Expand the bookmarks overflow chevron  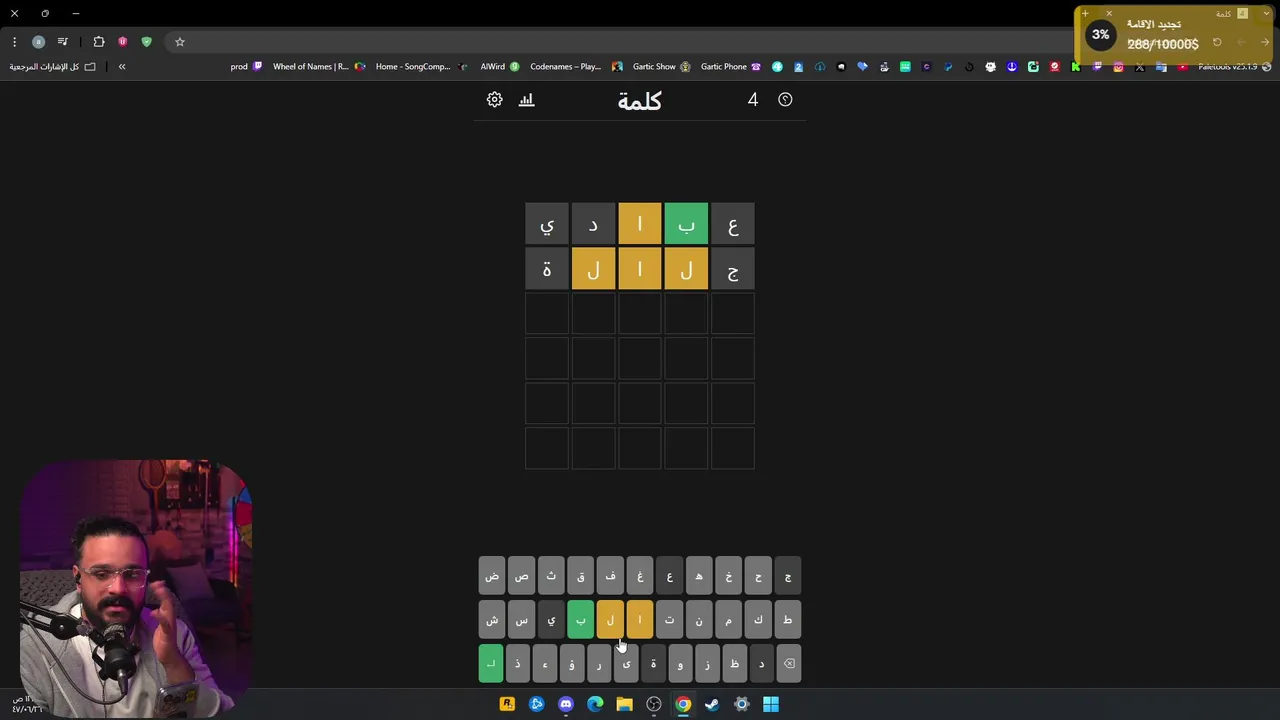tap(122, 67)
